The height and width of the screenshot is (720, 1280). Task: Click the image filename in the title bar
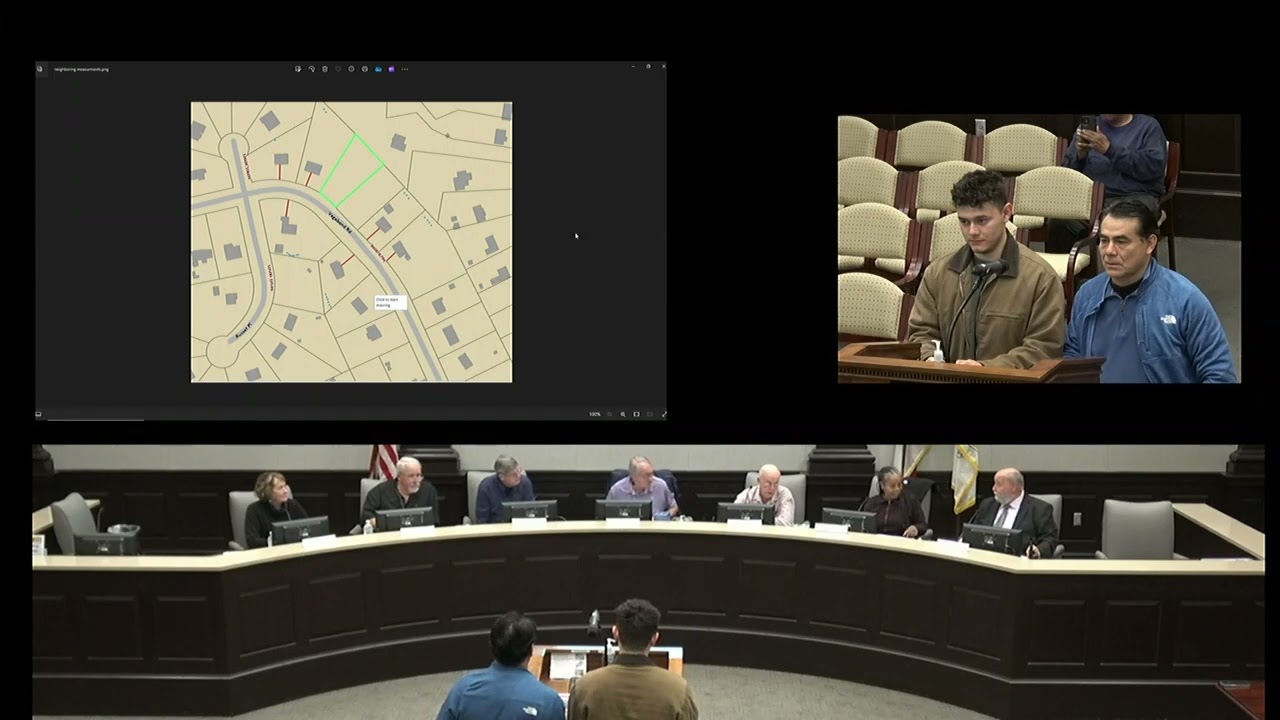click(x=81, y=69)
